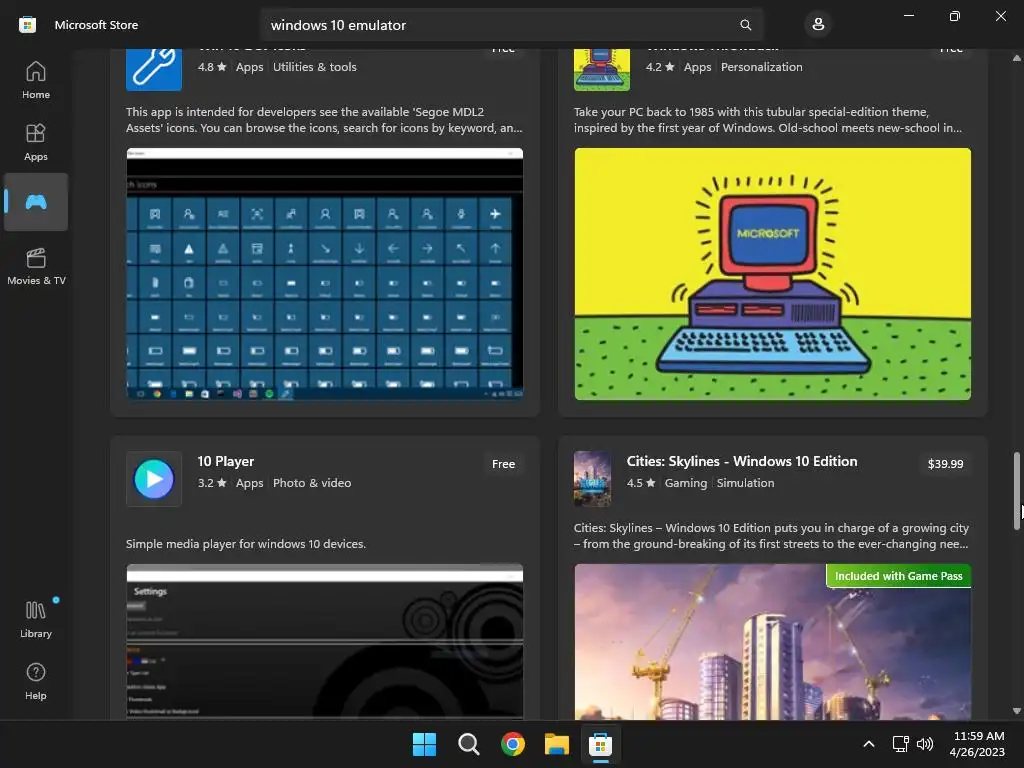Open network status icon in tray
Viewport: 1024px width, 768px height.
pyautogui.click(x=901, y=744)
